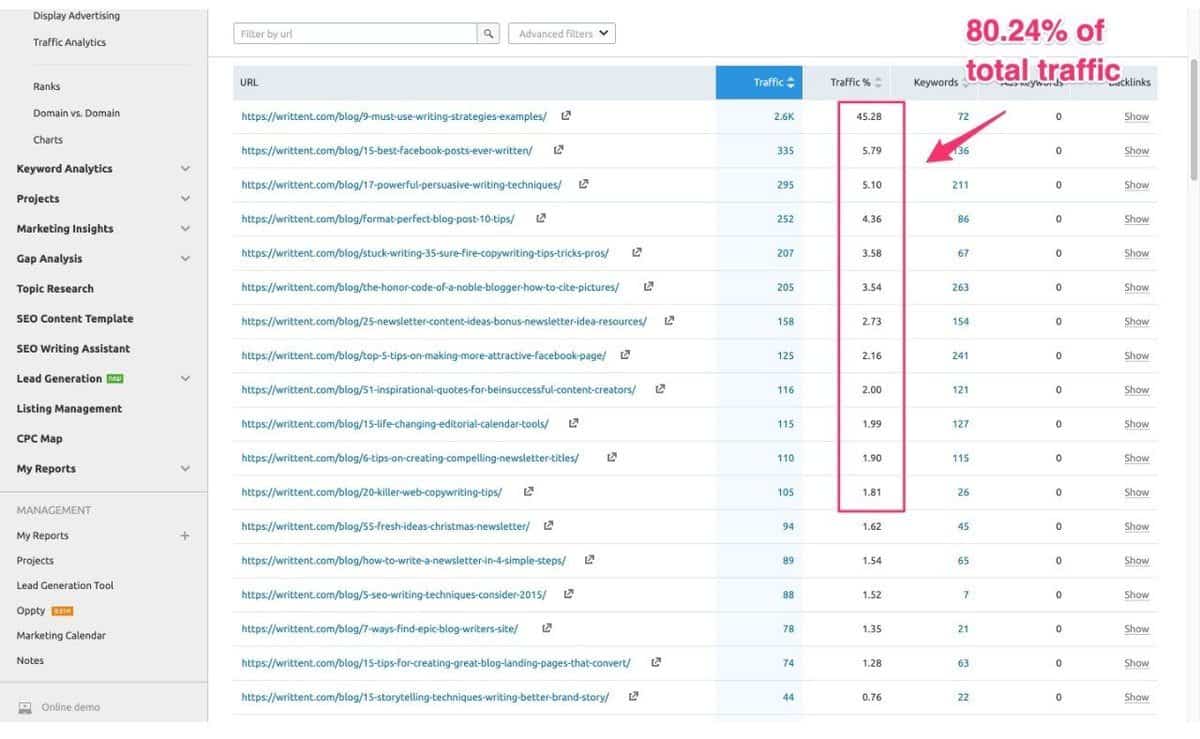The height and width of the screenshot is (739, 1200).
Task: Sort by the Traffic % column header
Action: click(x=856, y=82)
